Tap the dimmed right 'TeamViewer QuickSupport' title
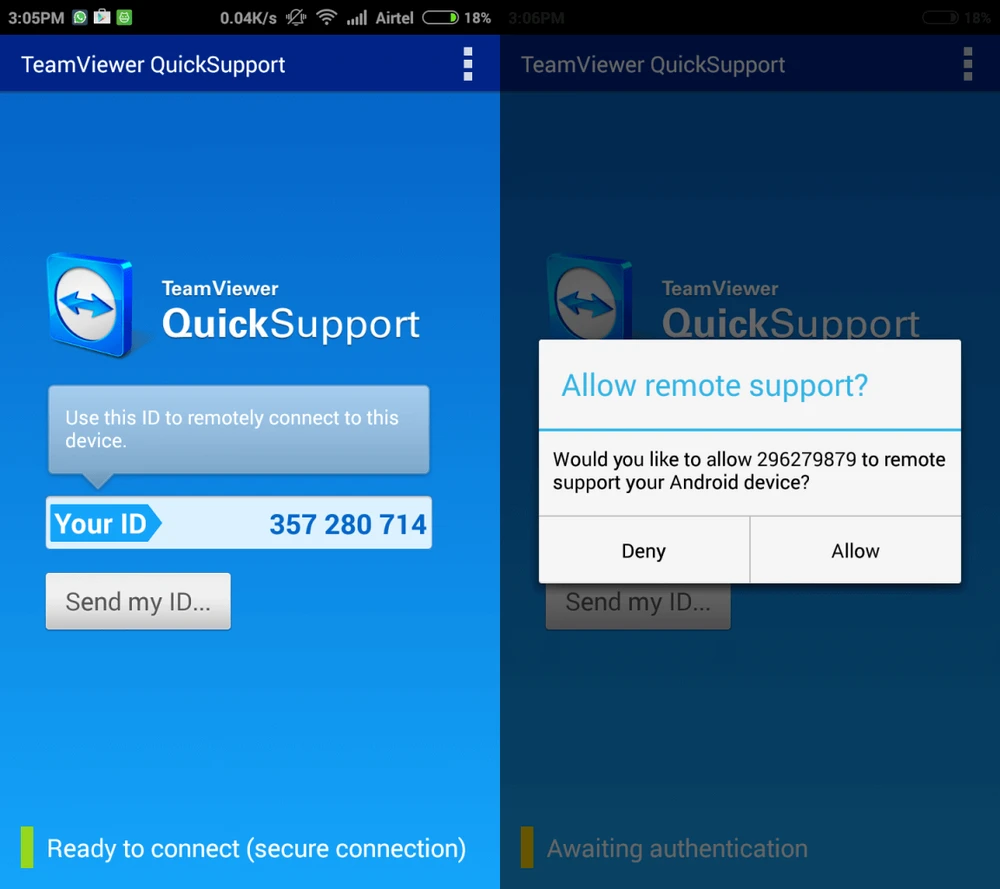Screen dimensions: 1000x889 pos(653,64)
